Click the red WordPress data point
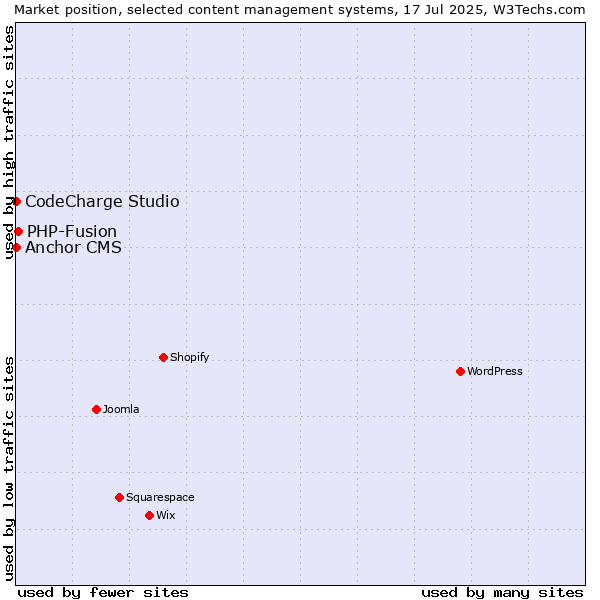This screenshot has width=600, height=600. [x=460, y=372]
